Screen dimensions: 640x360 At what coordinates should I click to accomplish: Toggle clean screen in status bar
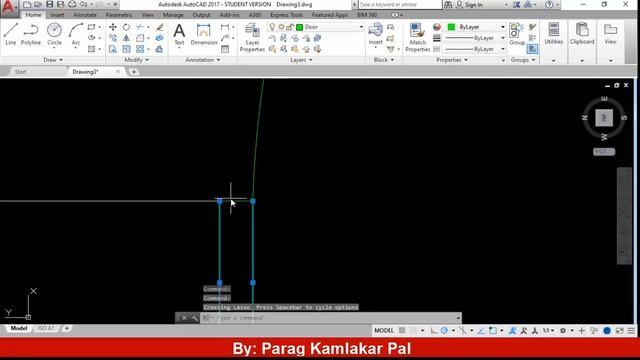(x=620, y=331)
